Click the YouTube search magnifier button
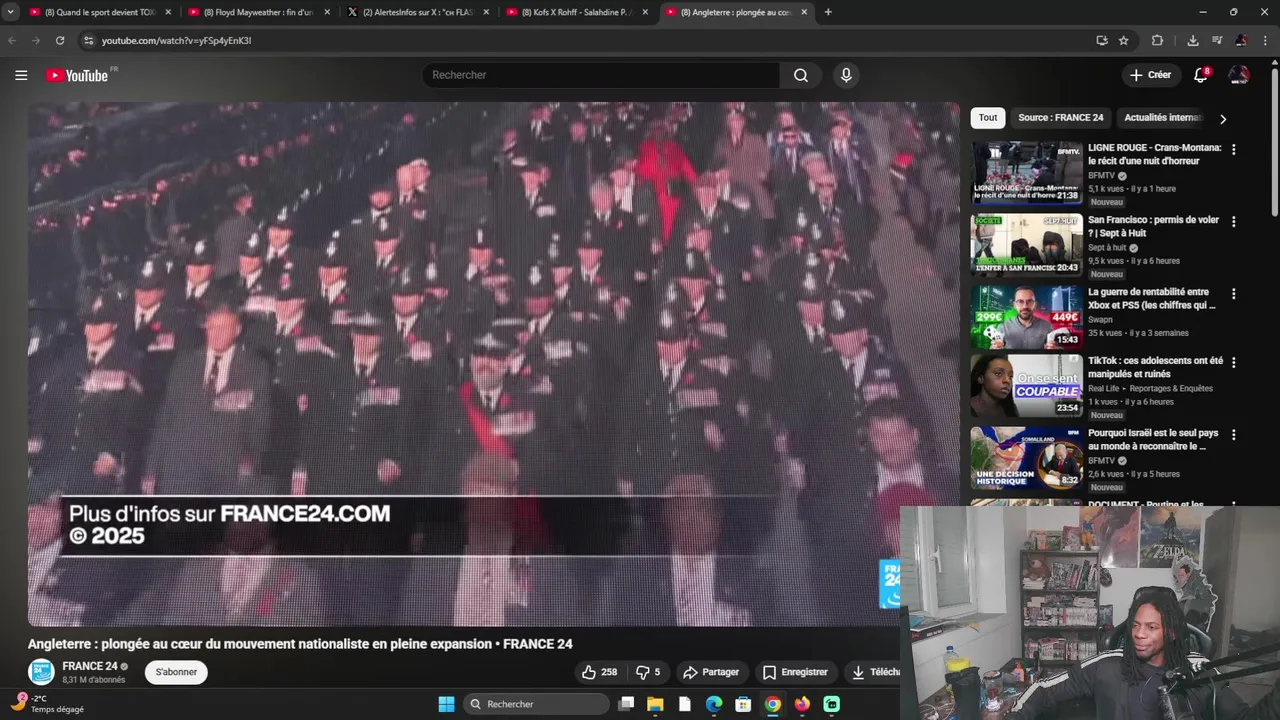Image resolution: width=1280 pixels, height=720 pixels. click(801, 75)
